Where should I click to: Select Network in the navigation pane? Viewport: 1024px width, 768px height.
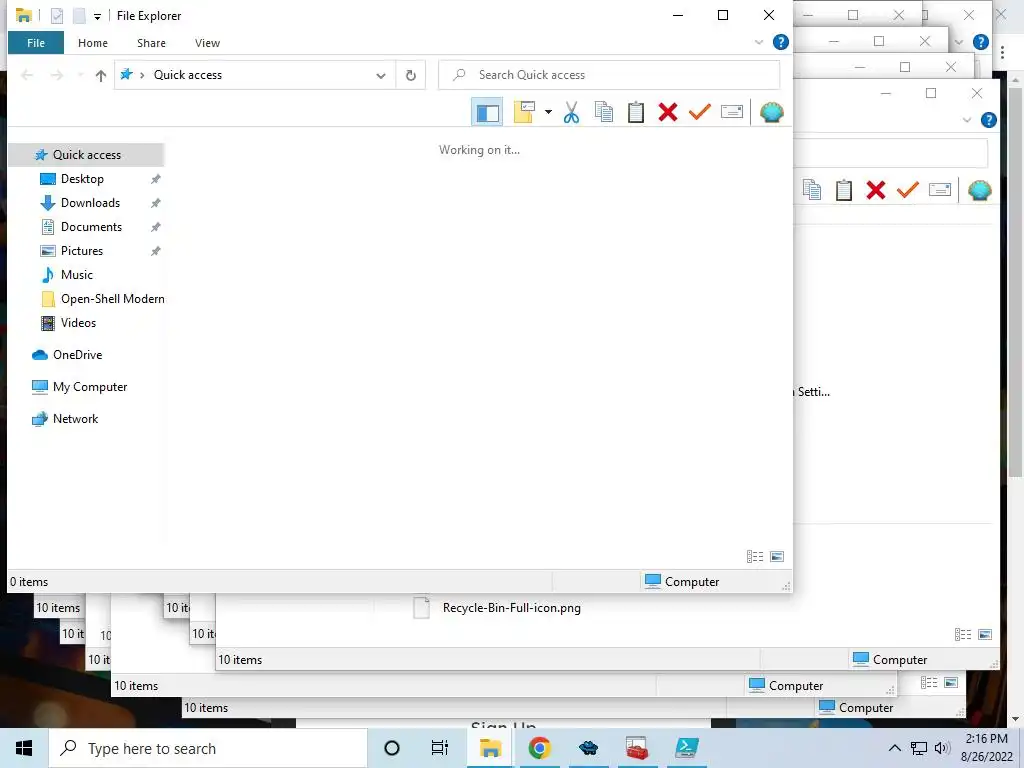[75, 419]
